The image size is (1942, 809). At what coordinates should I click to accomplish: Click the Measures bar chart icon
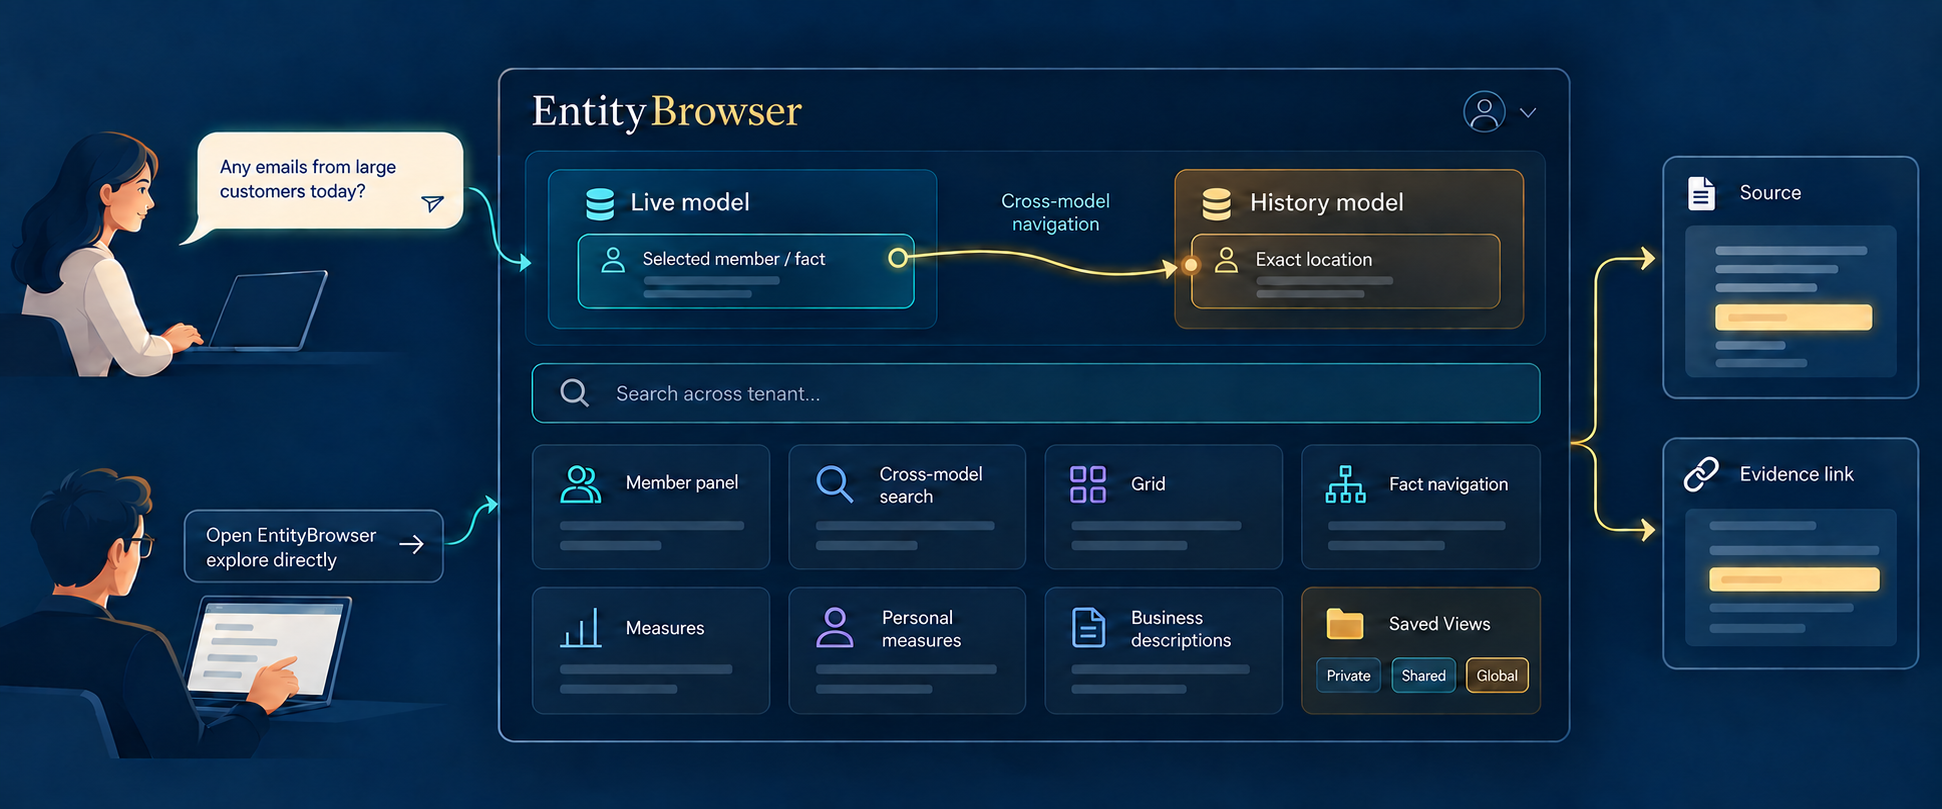[x=581, y=628]
